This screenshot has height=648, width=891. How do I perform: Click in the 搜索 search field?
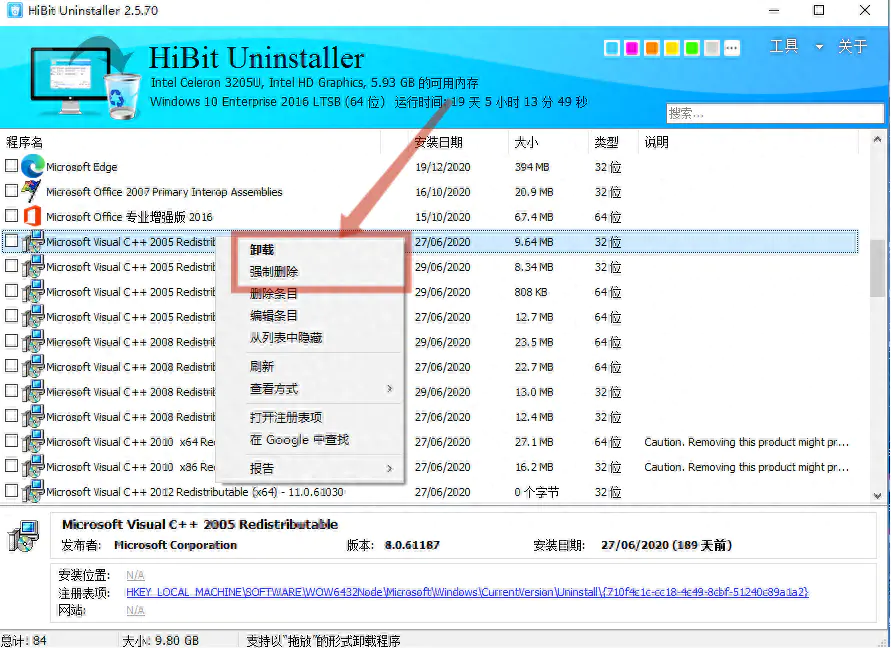(x=774, y=113)
